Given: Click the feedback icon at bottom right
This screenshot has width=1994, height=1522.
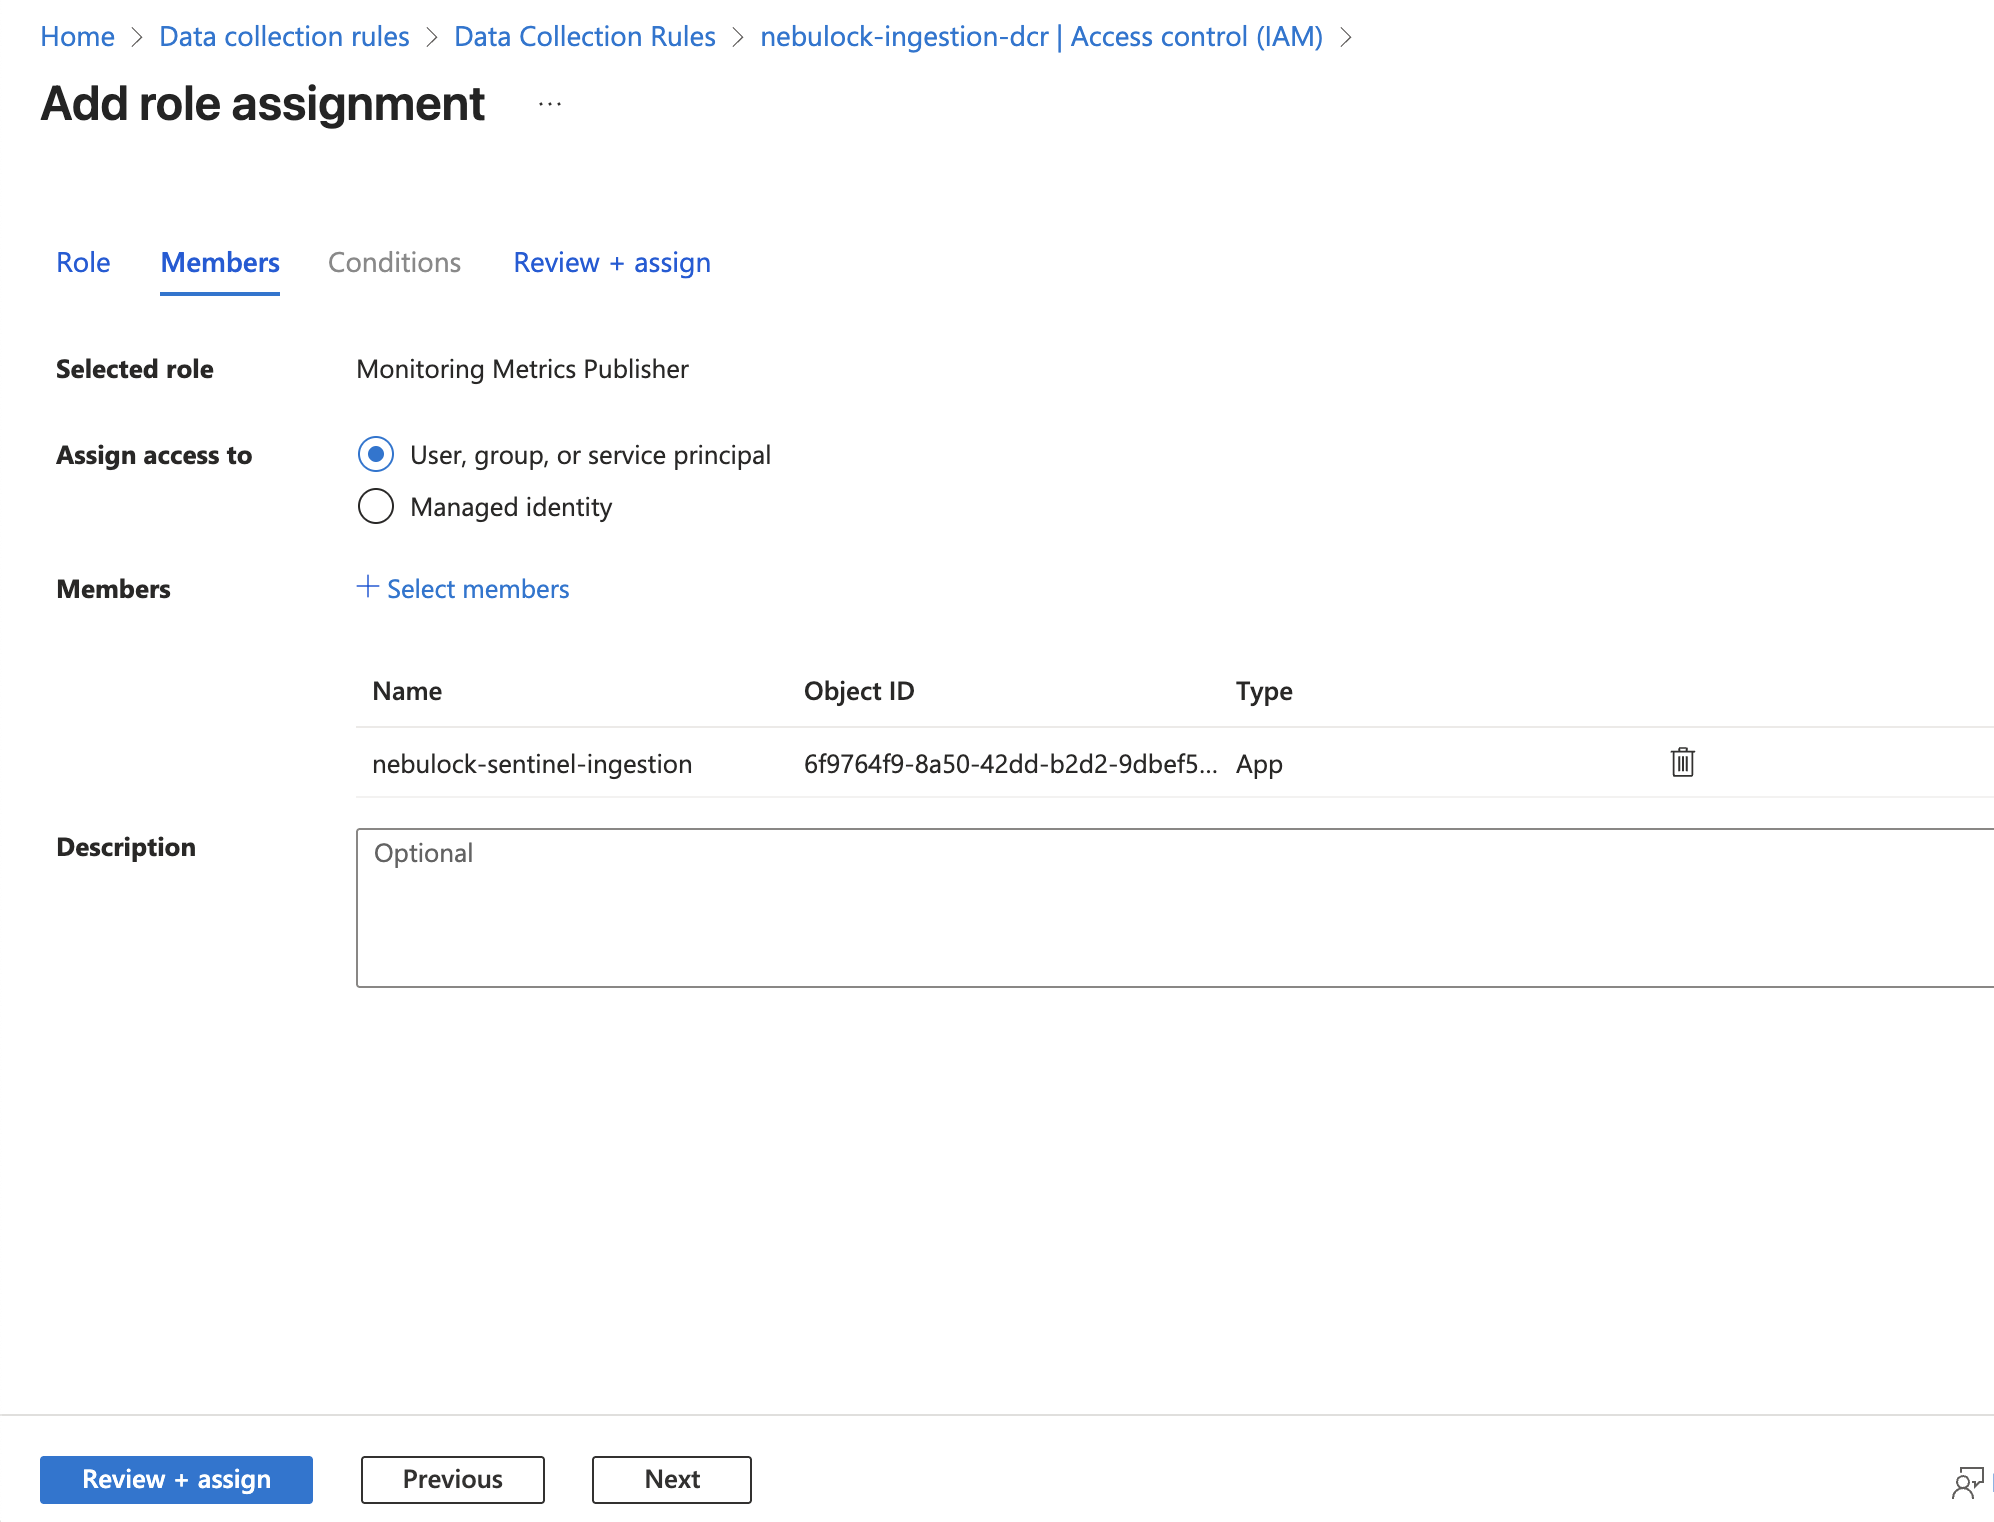Looking at the screenshot, I should [1967, 1481].
